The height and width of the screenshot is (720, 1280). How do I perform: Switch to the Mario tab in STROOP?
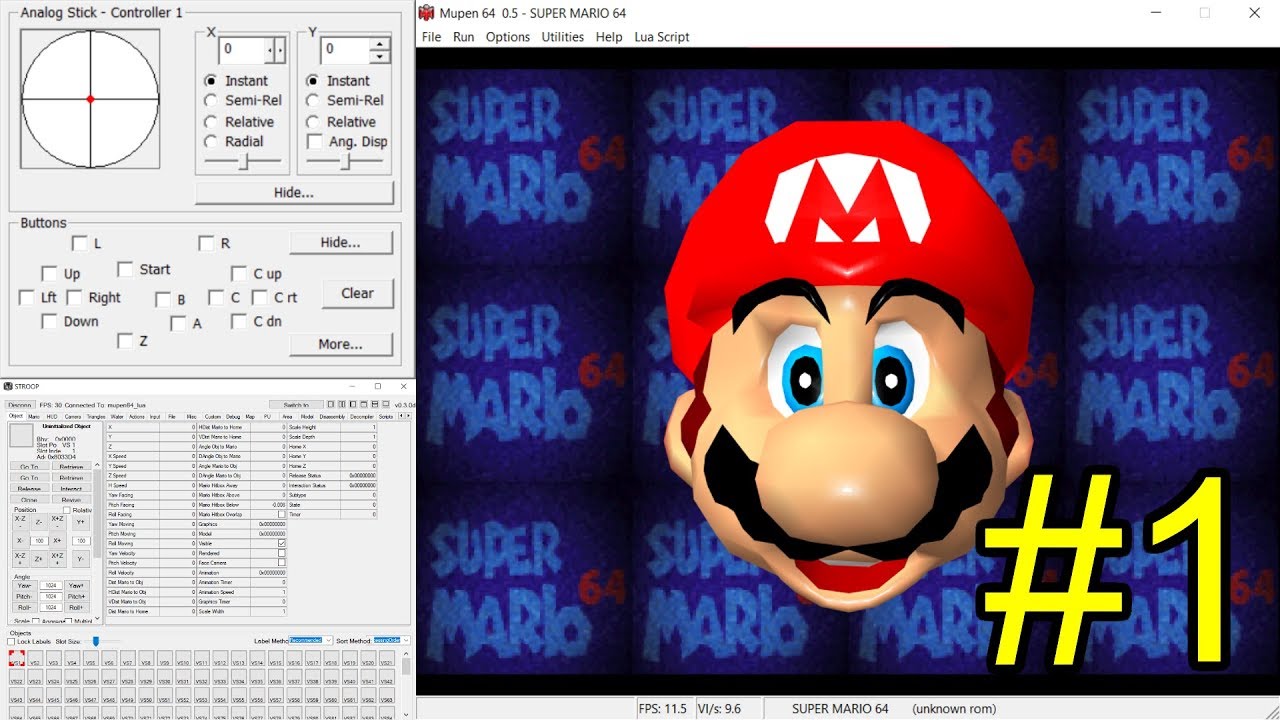click(x=33, y=416)
